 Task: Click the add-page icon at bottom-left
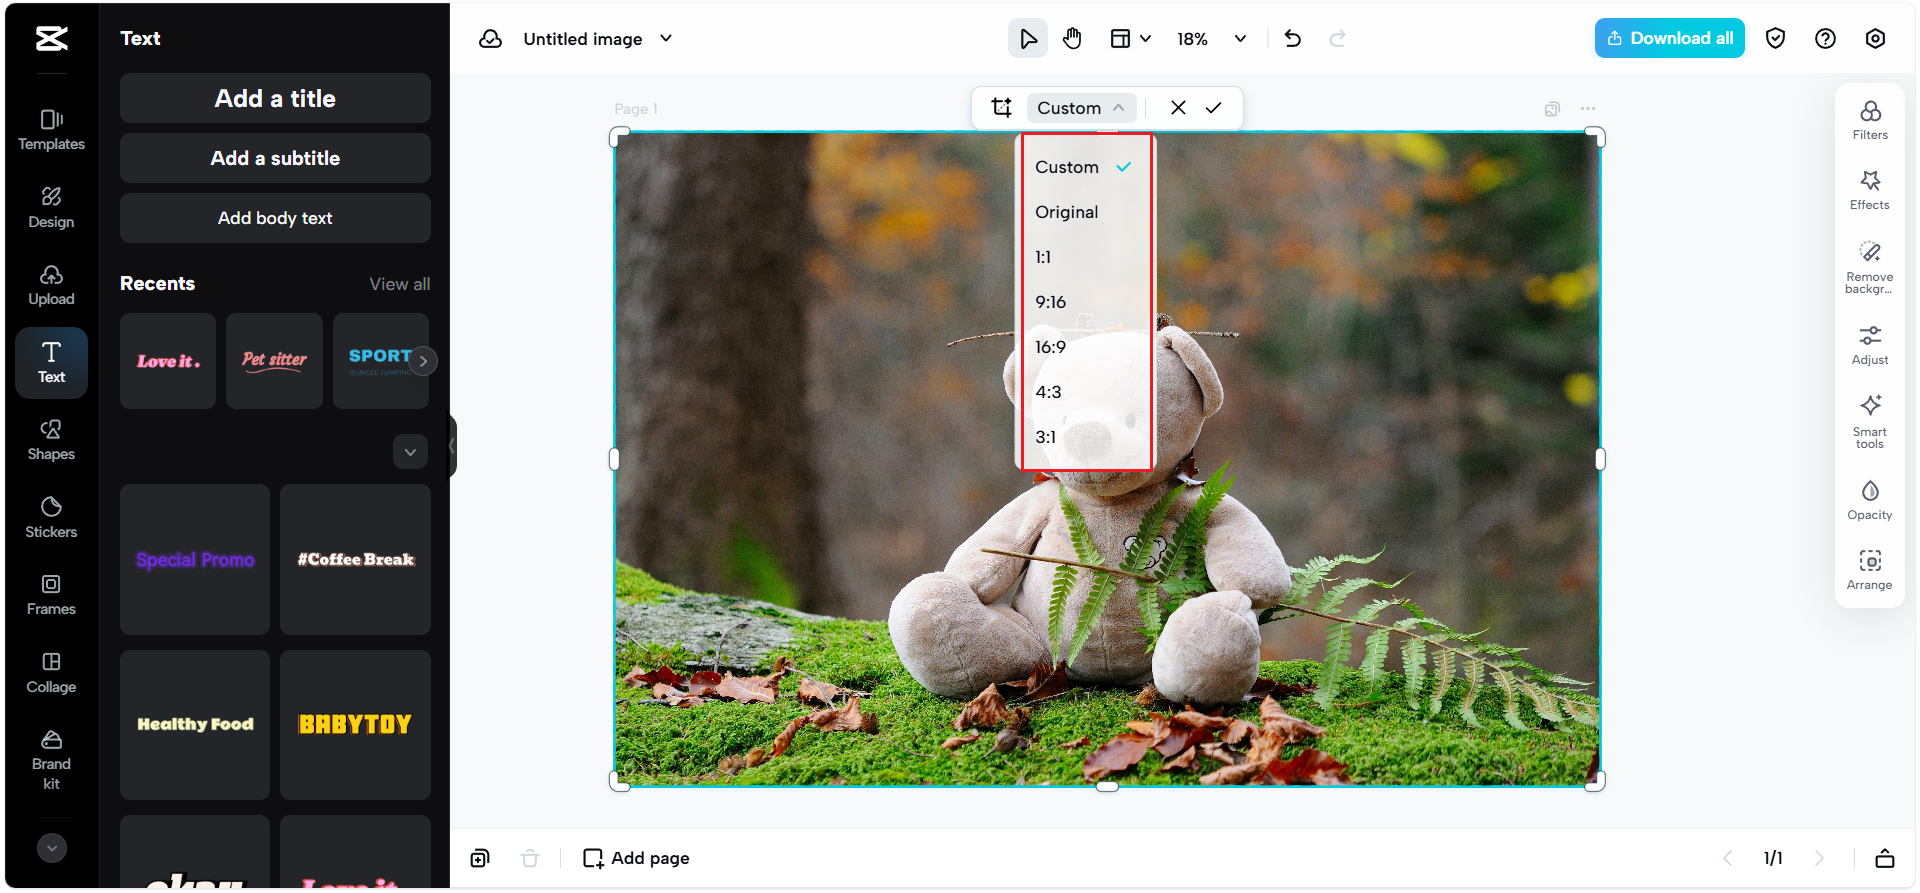click(480, 858)
